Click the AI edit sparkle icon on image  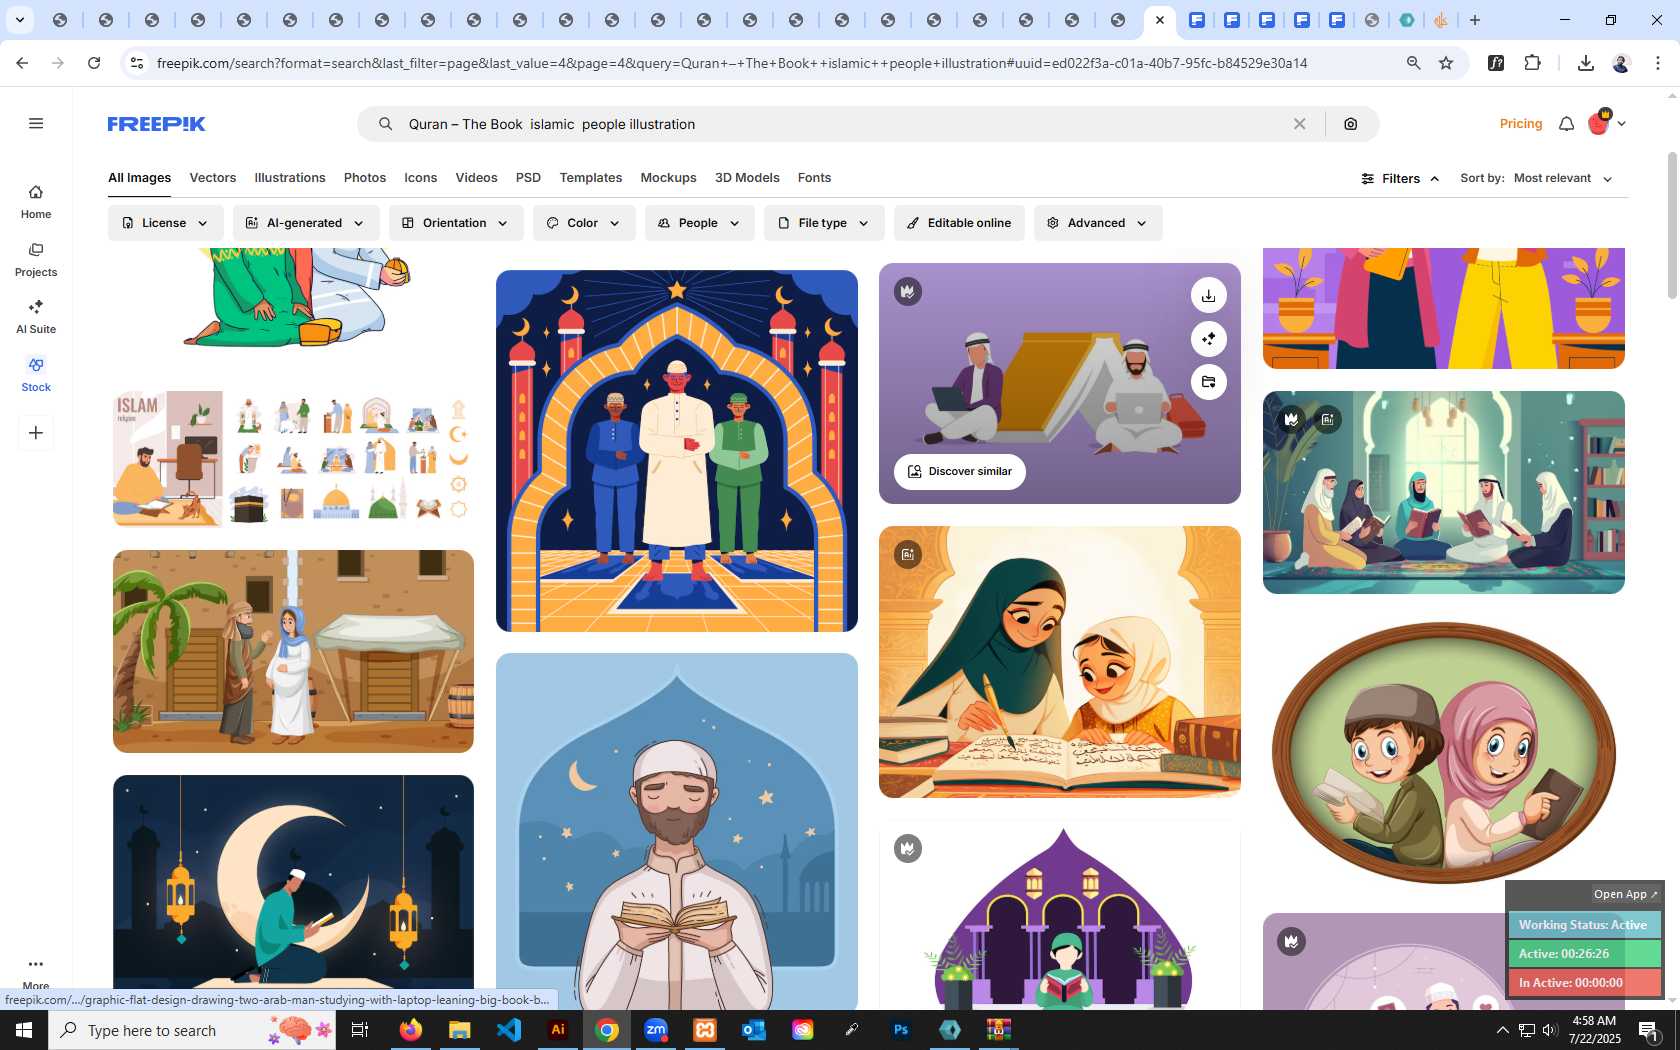click(1209, 339)
